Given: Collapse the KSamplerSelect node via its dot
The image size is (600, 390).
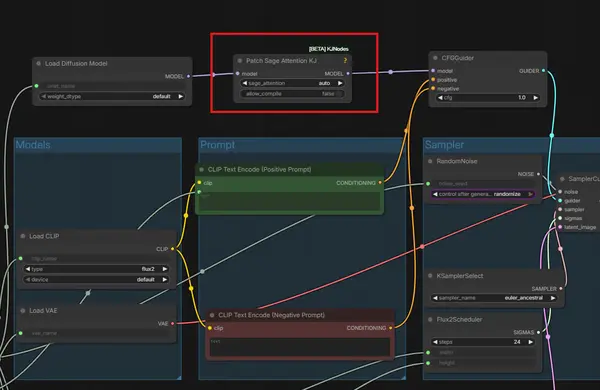Looking at the screenshot, I should click(430, 276).
